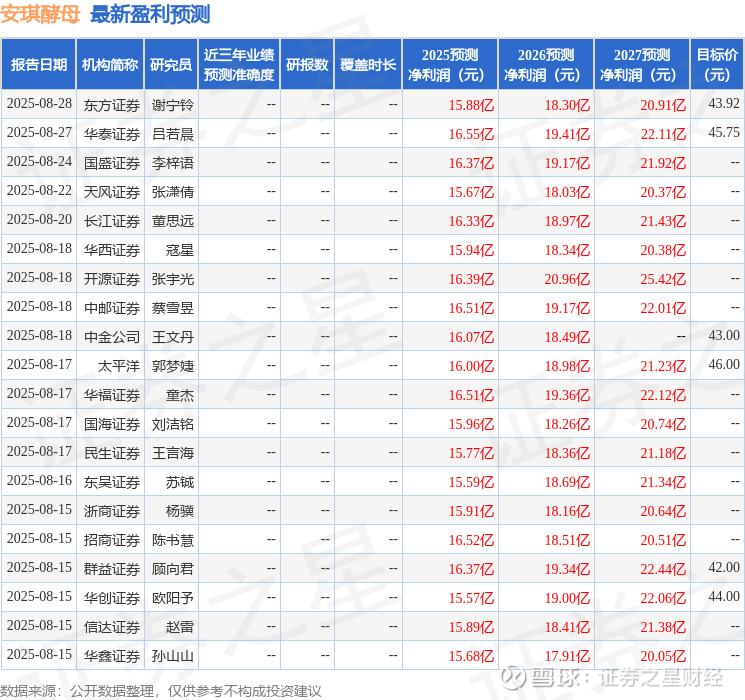Click the 报告日期 column header
Screen dimensions: 745x700
(38, 65)
